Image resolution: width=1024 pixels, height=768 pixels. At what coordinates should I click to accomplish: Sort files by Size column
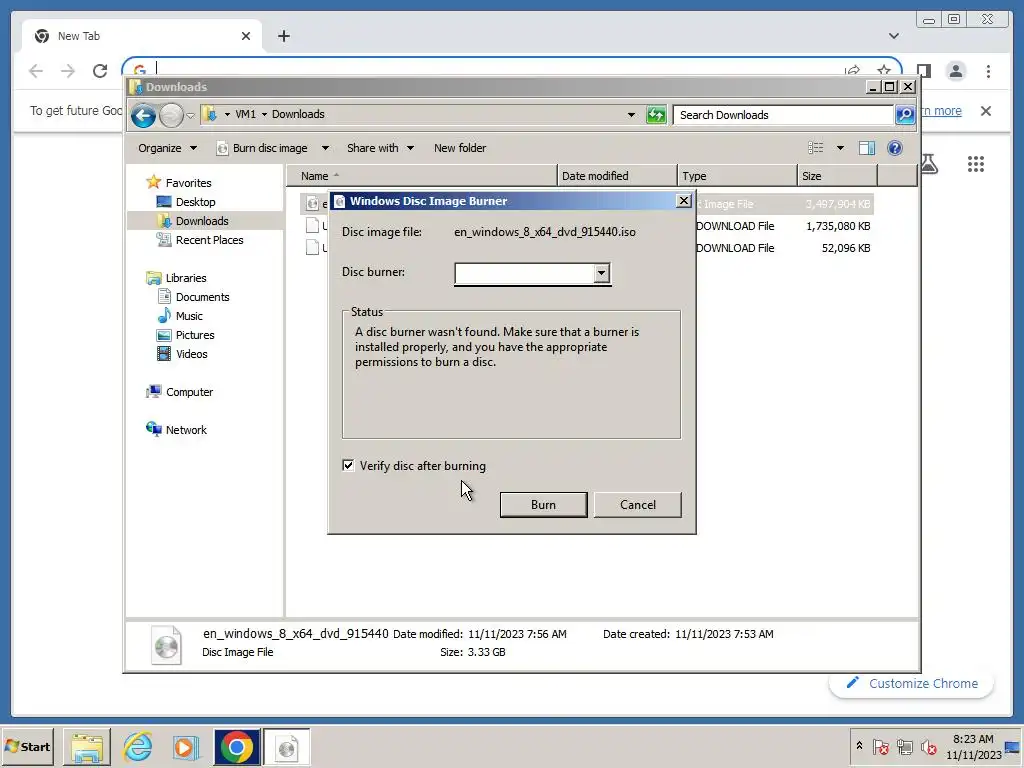tap(837, 176)
